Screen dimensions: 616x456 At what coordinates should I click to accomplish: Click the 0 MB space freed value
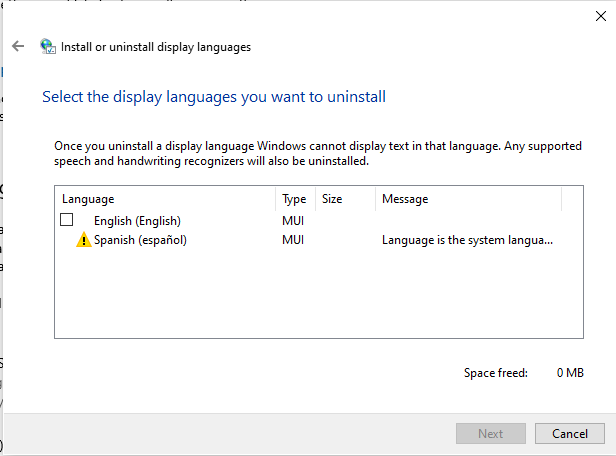pyautogui.click(x=570, y=372)
